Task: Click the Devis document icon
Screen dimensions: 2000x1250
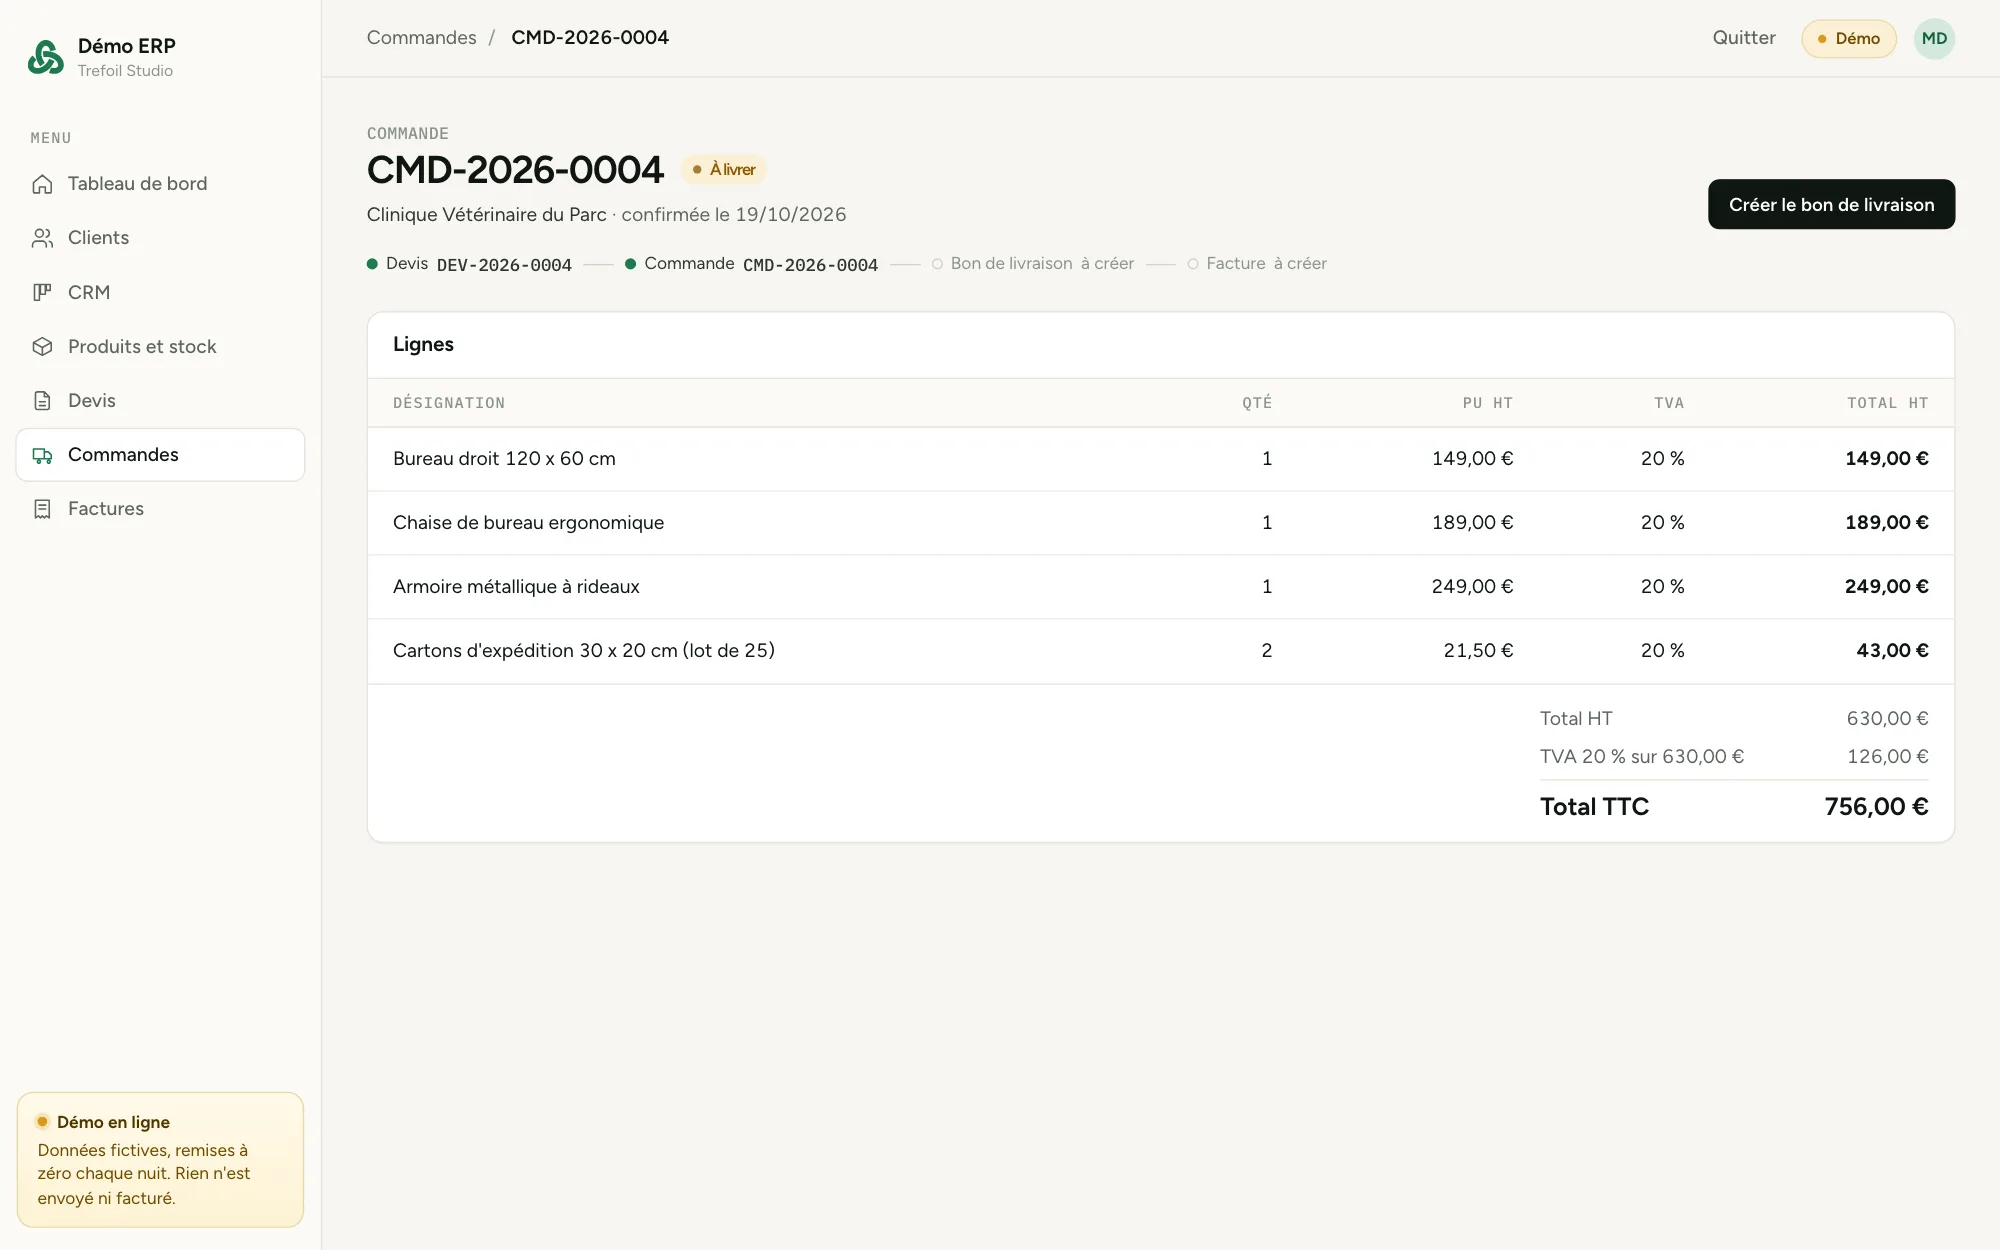Action: (x=42, y=401)
